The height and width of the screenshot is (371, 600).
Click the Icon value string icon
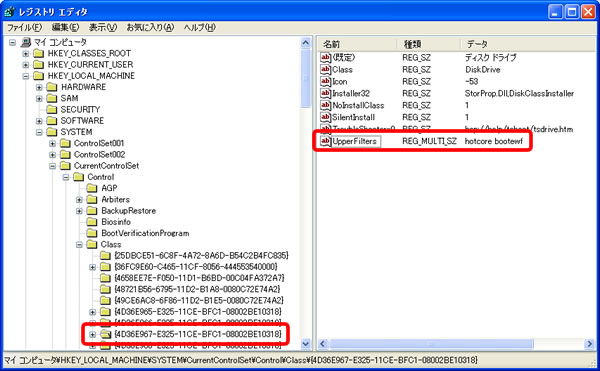(x=325, y=81)
